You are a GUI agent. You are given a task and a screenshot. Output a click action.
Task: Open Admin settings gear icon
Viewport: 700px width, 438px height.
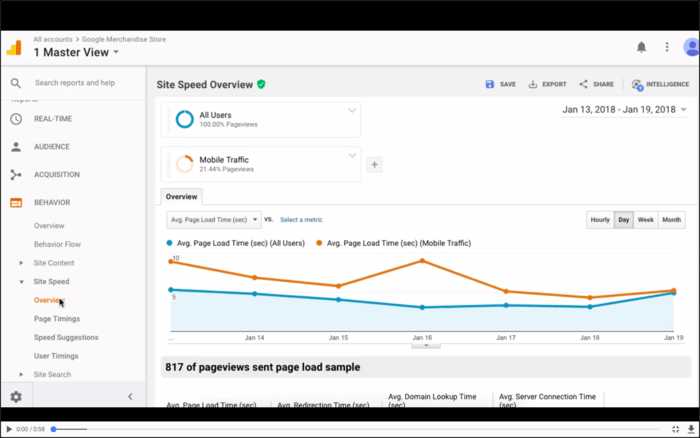16,396
